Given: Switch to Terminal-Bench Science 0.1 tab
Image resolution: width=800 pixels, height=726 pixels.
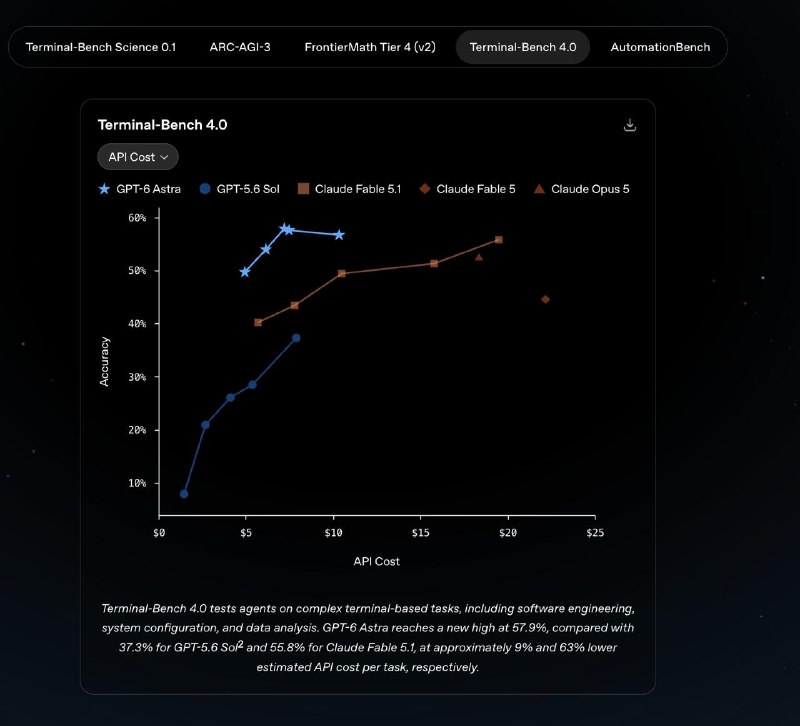Looking at the screenshot, I should [x=101, y=47].
